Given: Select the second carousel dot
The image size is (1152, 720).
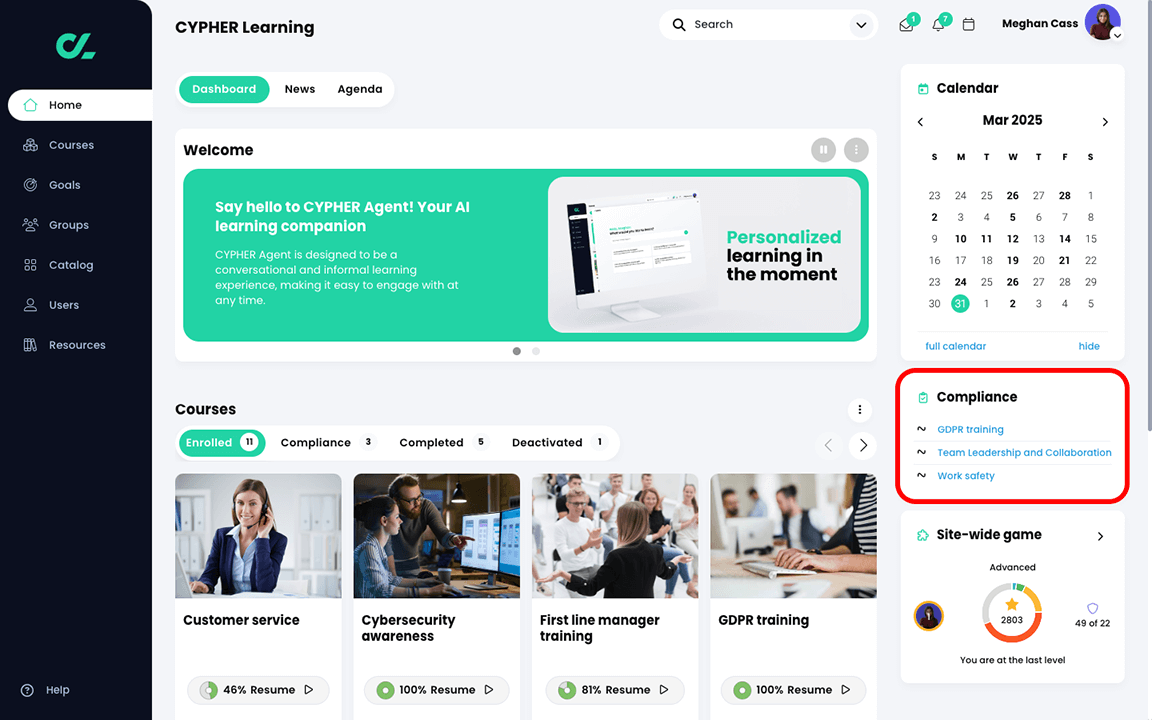Looking at the screenshot, I should [x=536, y=351].
